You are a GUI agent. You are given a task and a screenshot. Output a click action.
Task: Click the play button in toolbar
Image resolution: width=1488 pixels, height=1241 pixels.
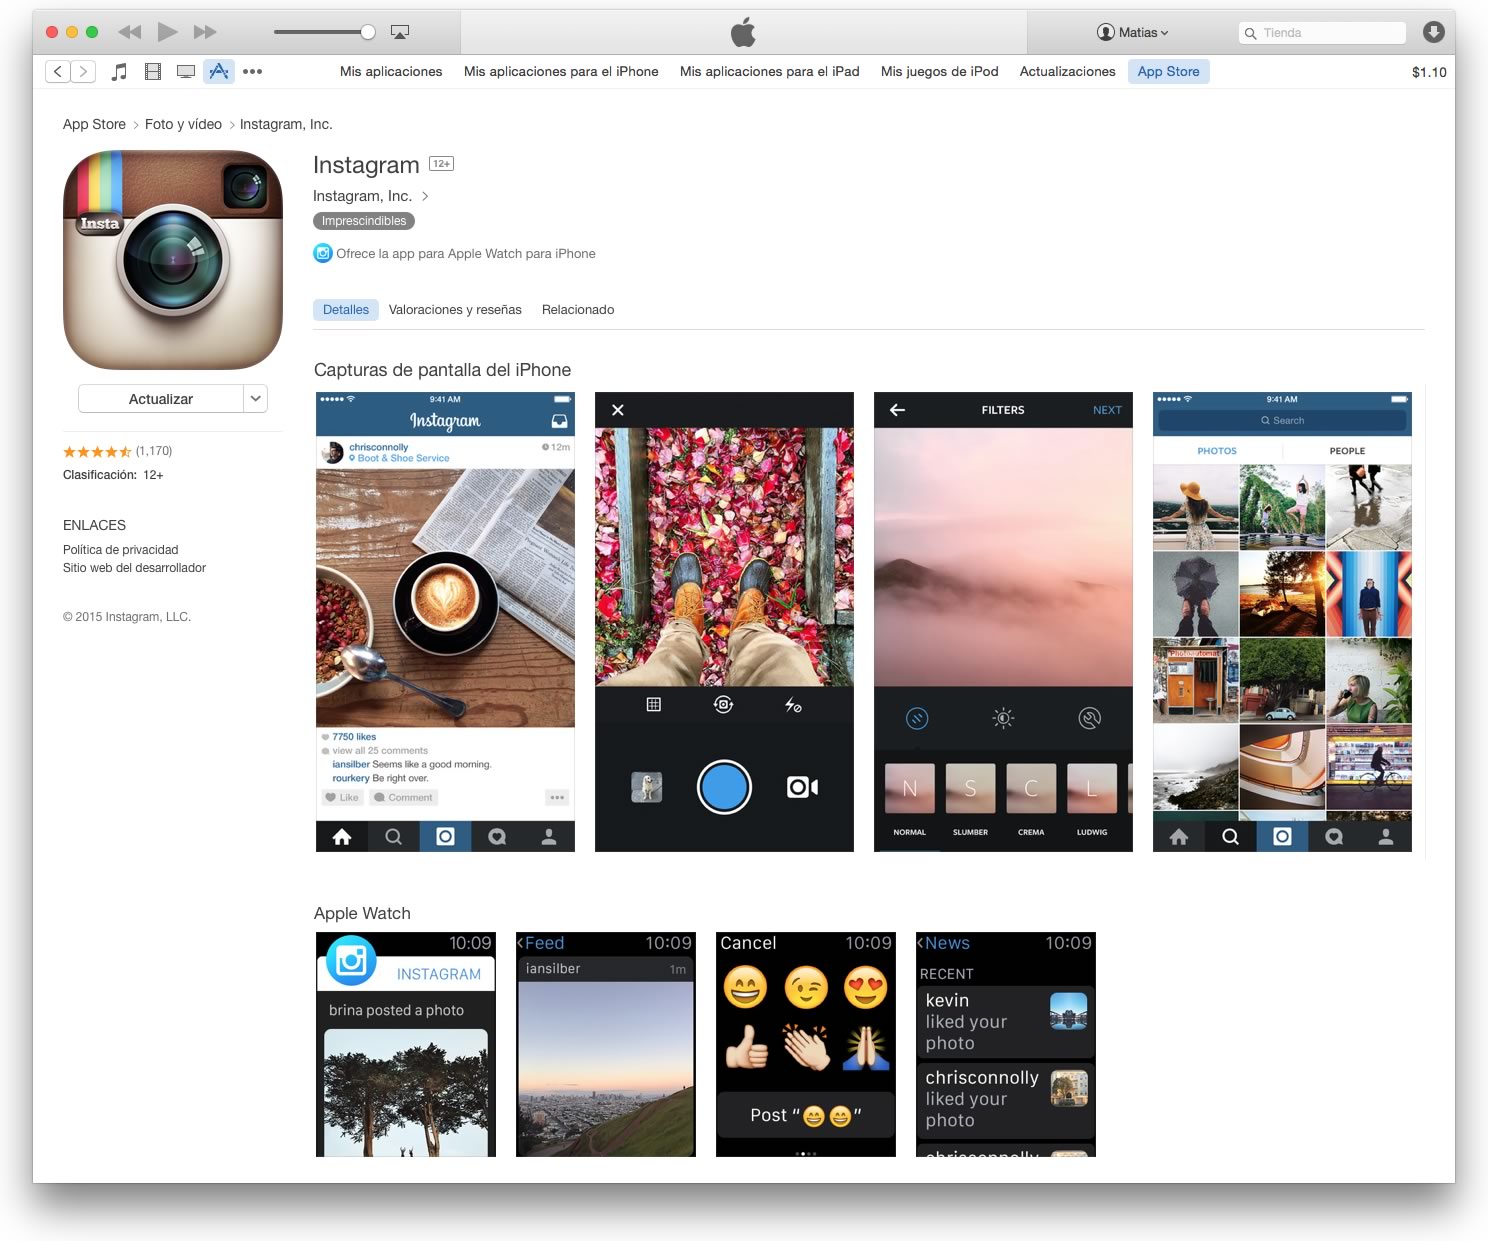168,32
